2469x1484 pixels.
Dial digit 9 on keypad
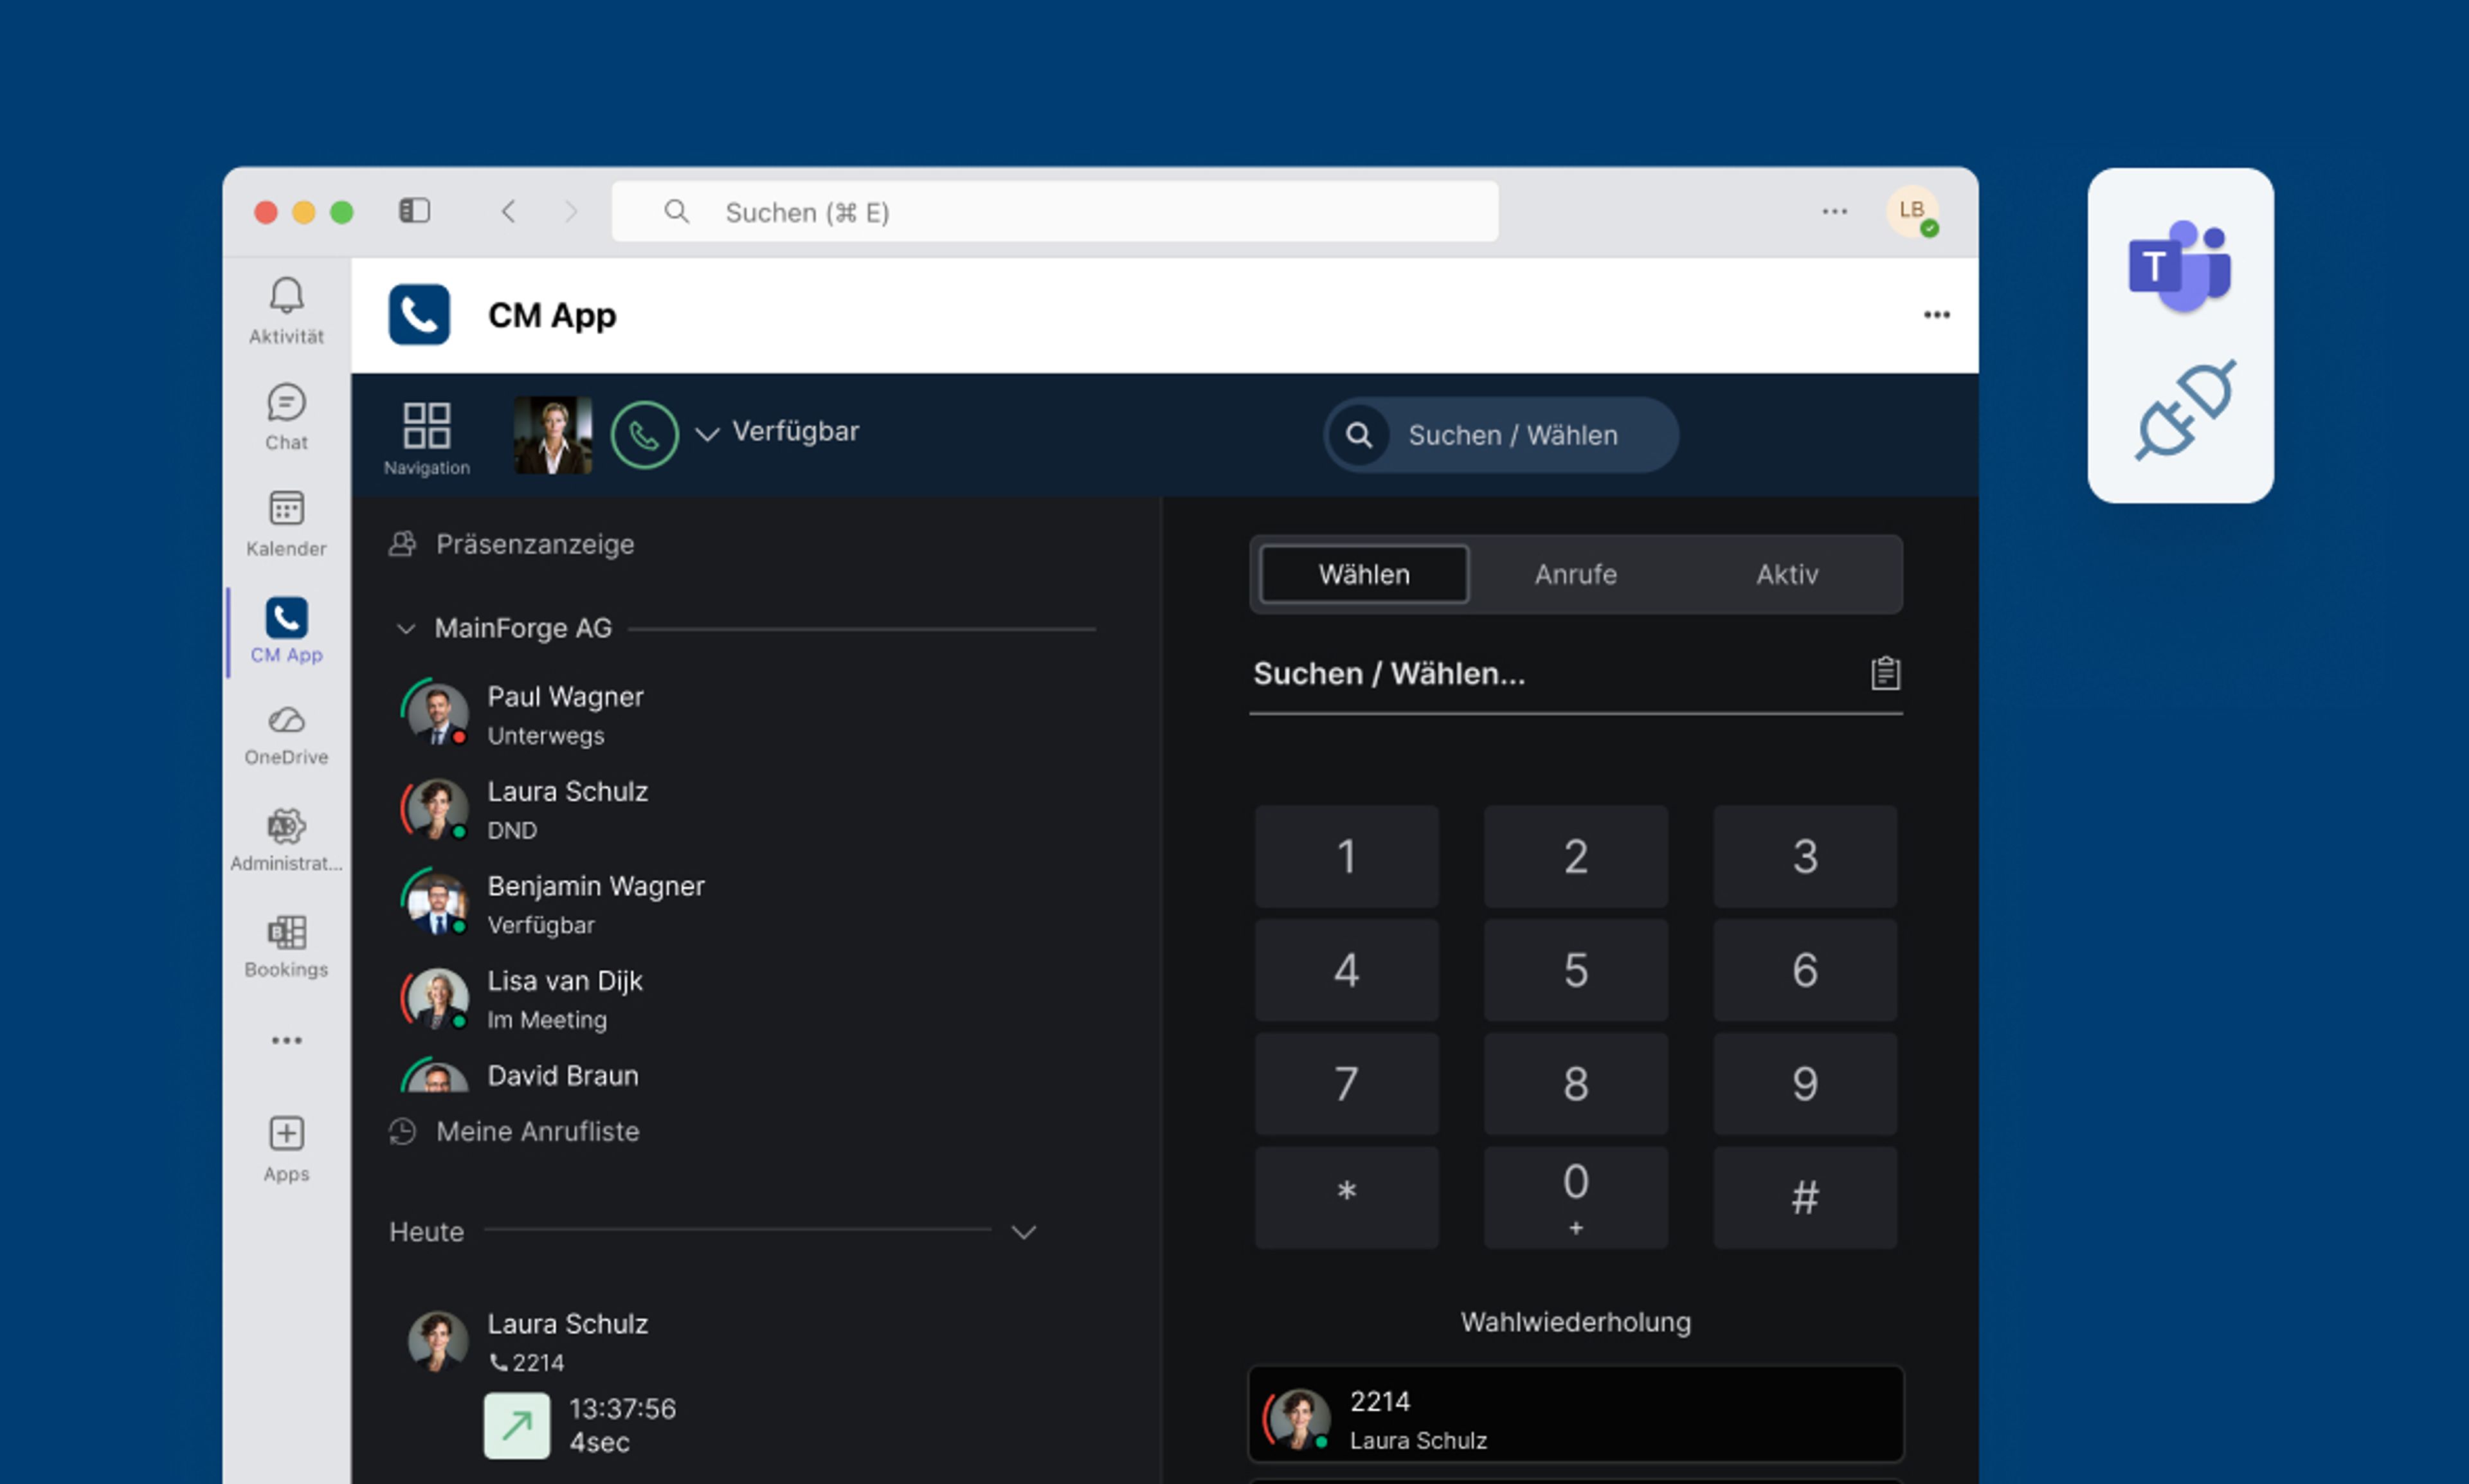(1804, 1084)
